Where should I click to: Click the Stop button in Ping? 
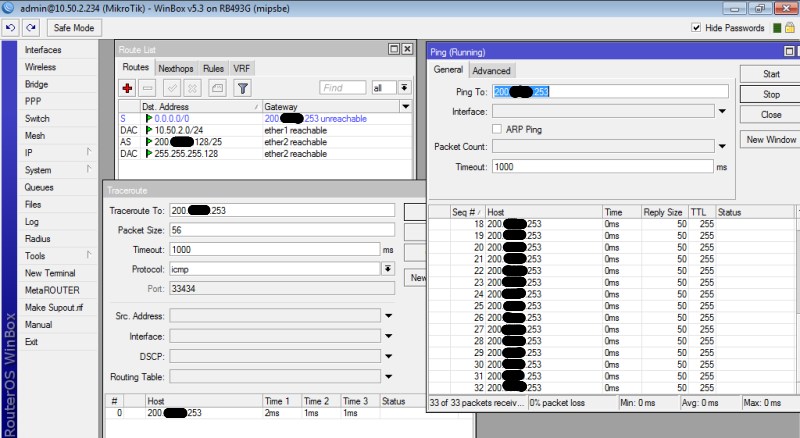771,94
